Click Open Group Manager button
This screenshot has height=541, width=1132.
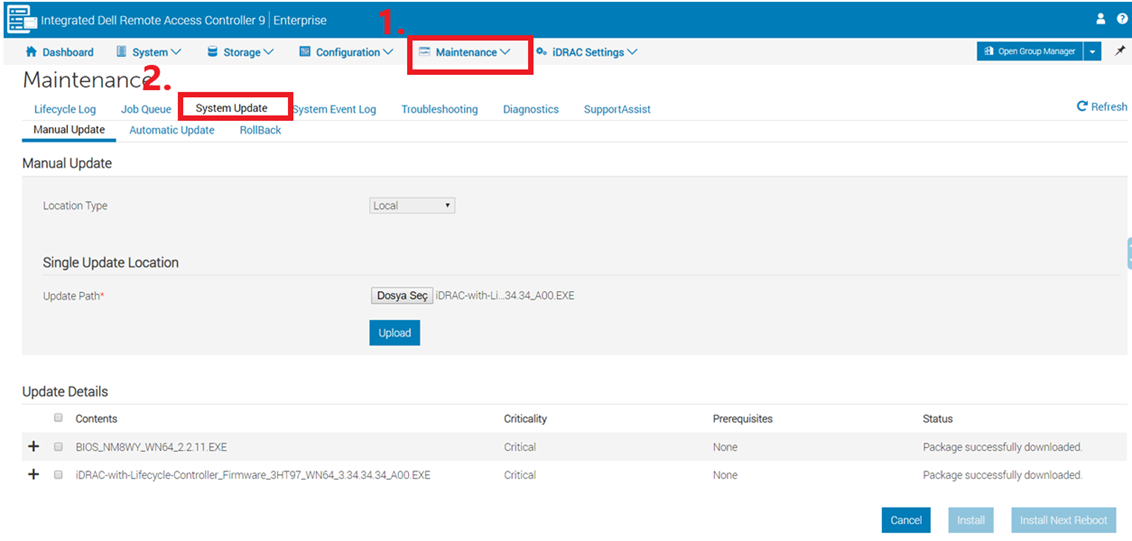1030,51
